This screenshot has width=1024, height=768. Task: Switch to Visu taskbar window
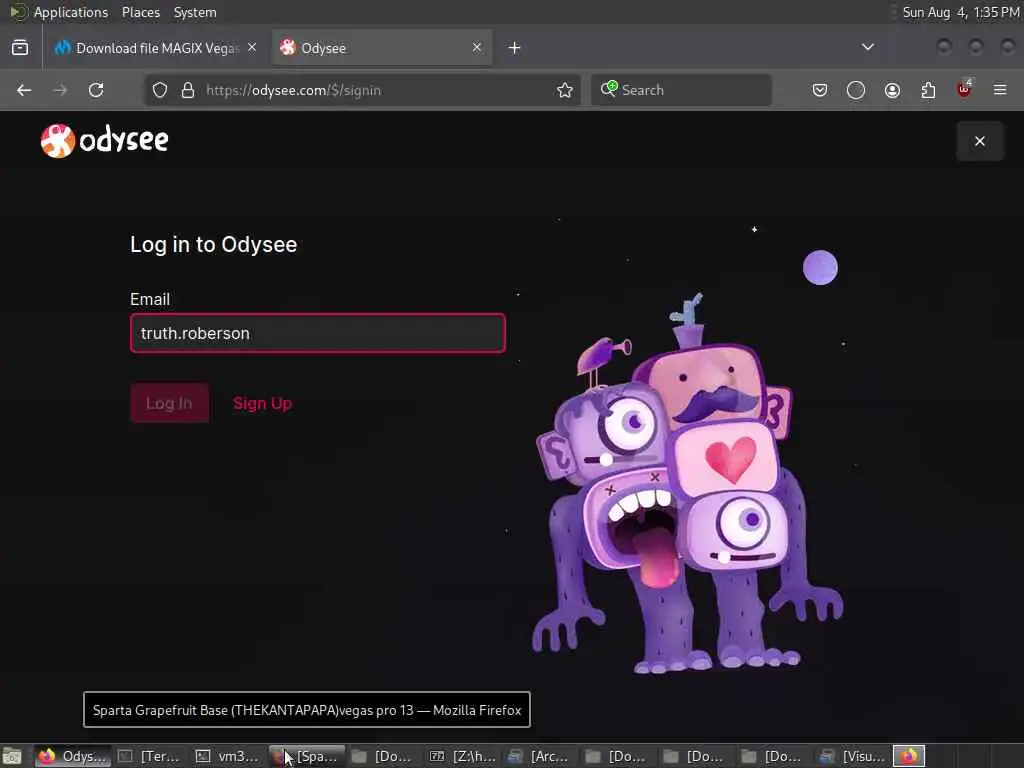(852, 756)
